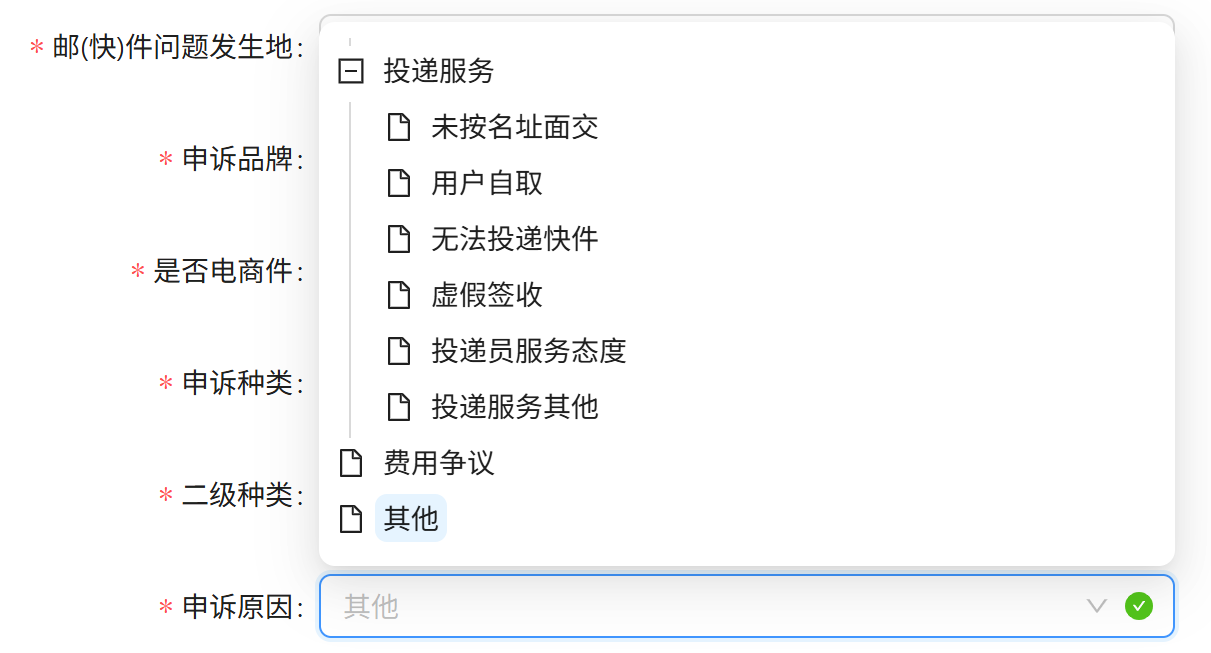Choose the 用户自取 option
This screenshot has width=1211, height=653.
click(x=487, y=183)
